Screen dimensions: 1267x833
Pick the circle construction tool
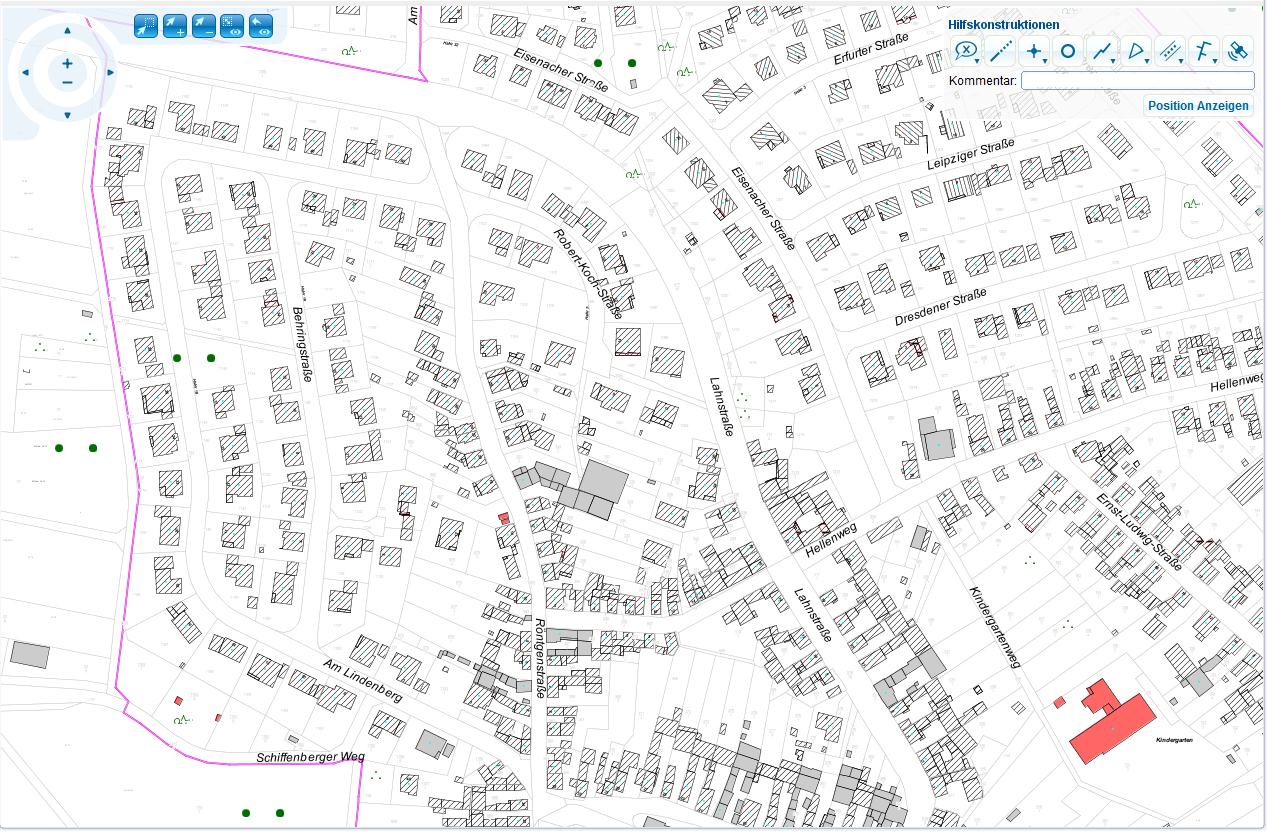pos(1068,51)
